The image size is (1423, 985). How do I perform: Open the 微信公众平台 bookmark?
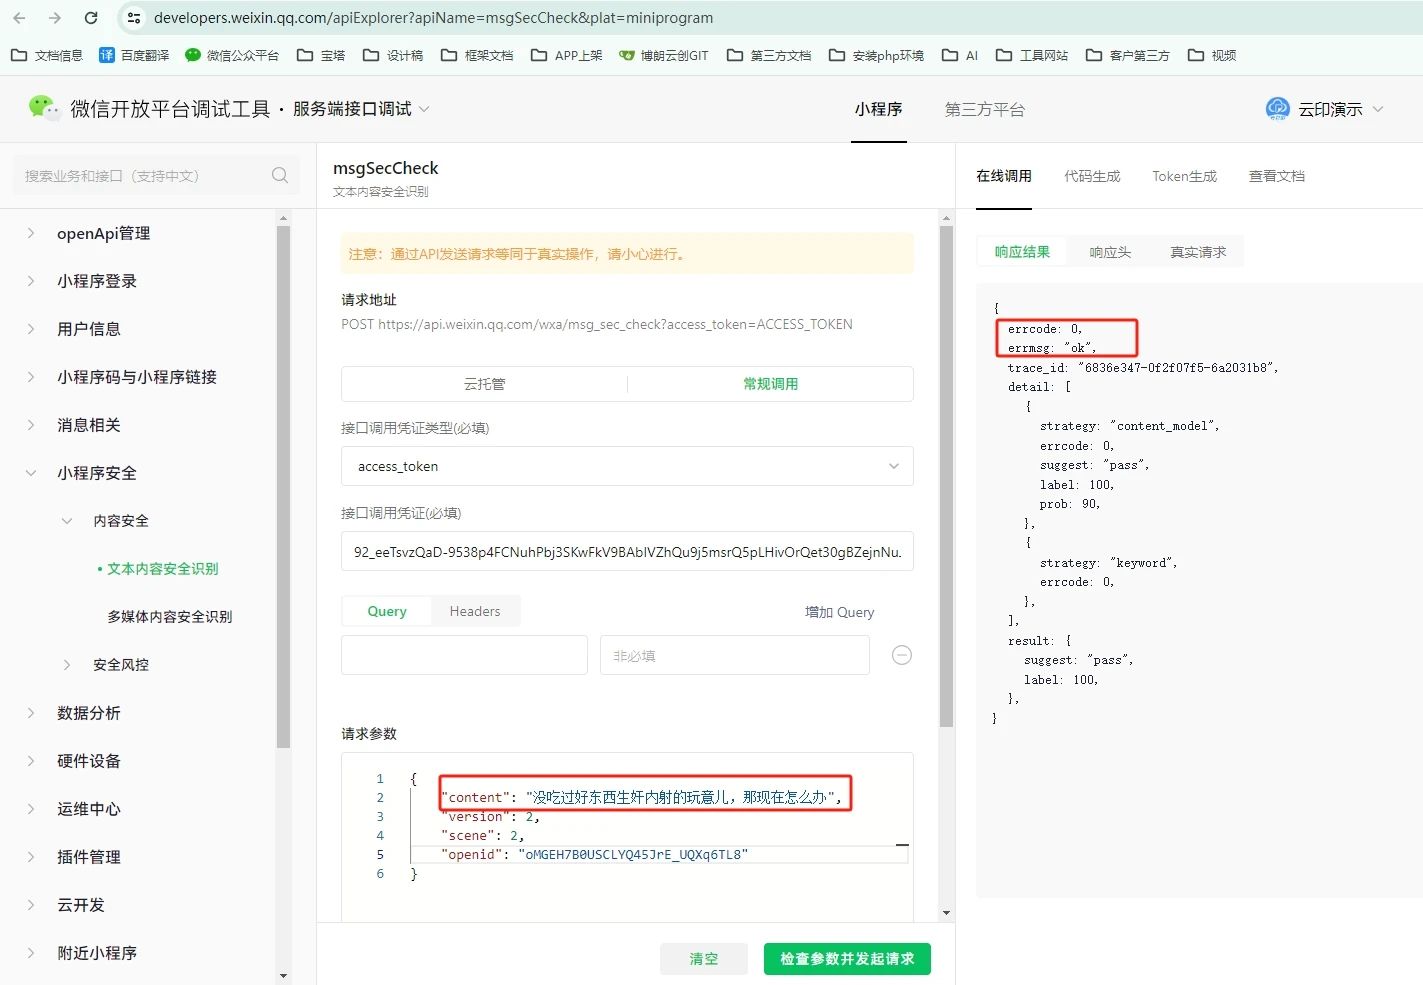pyautogui.click(x=232, y=55)
